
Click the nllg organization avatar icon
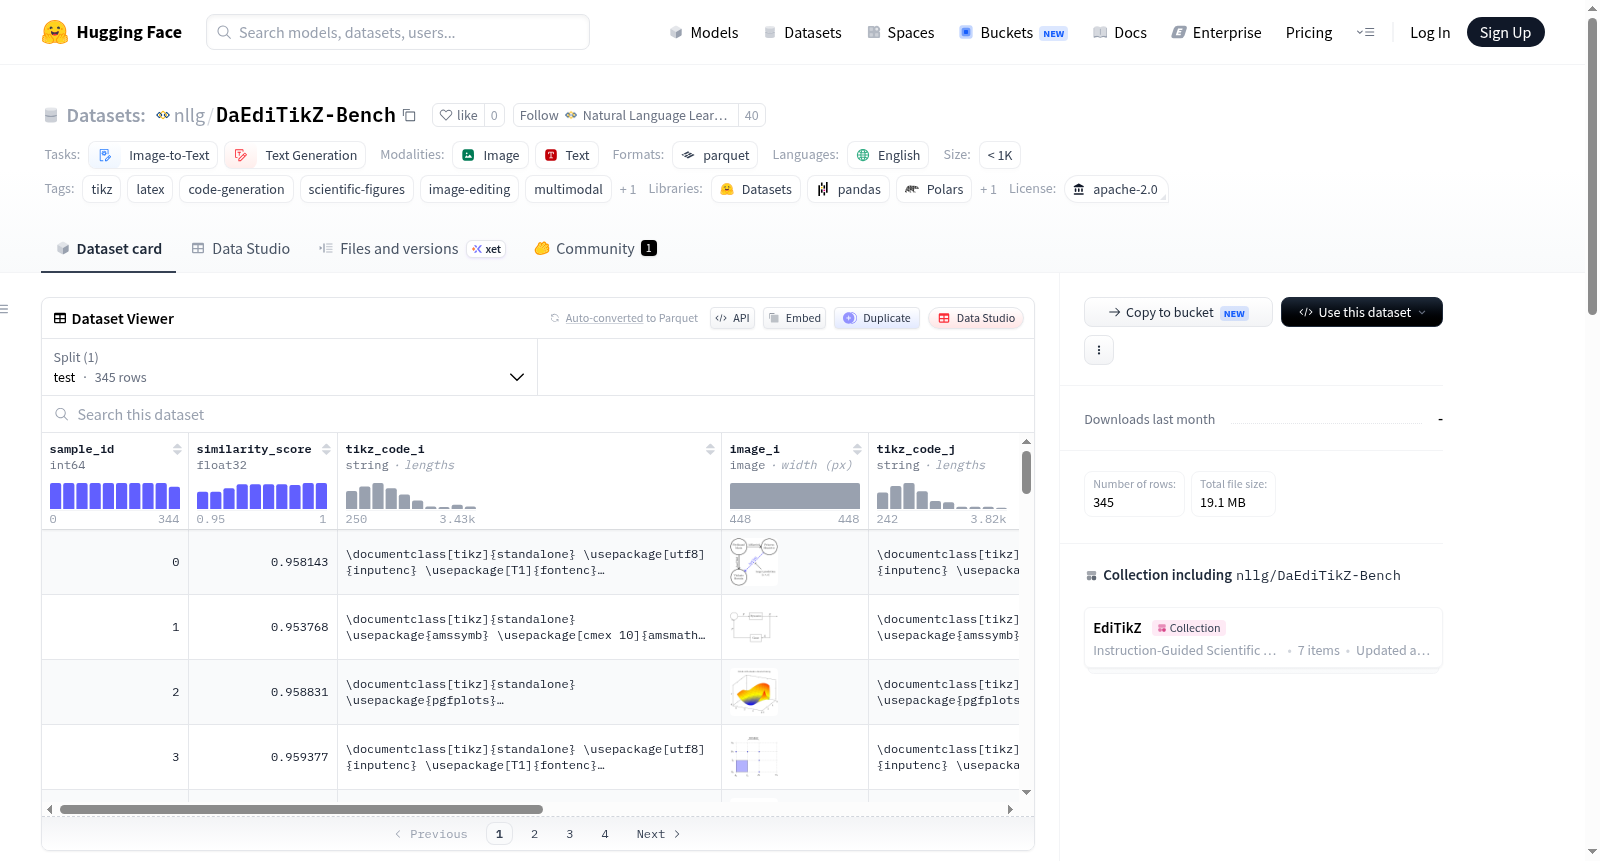tap(163, 115)
